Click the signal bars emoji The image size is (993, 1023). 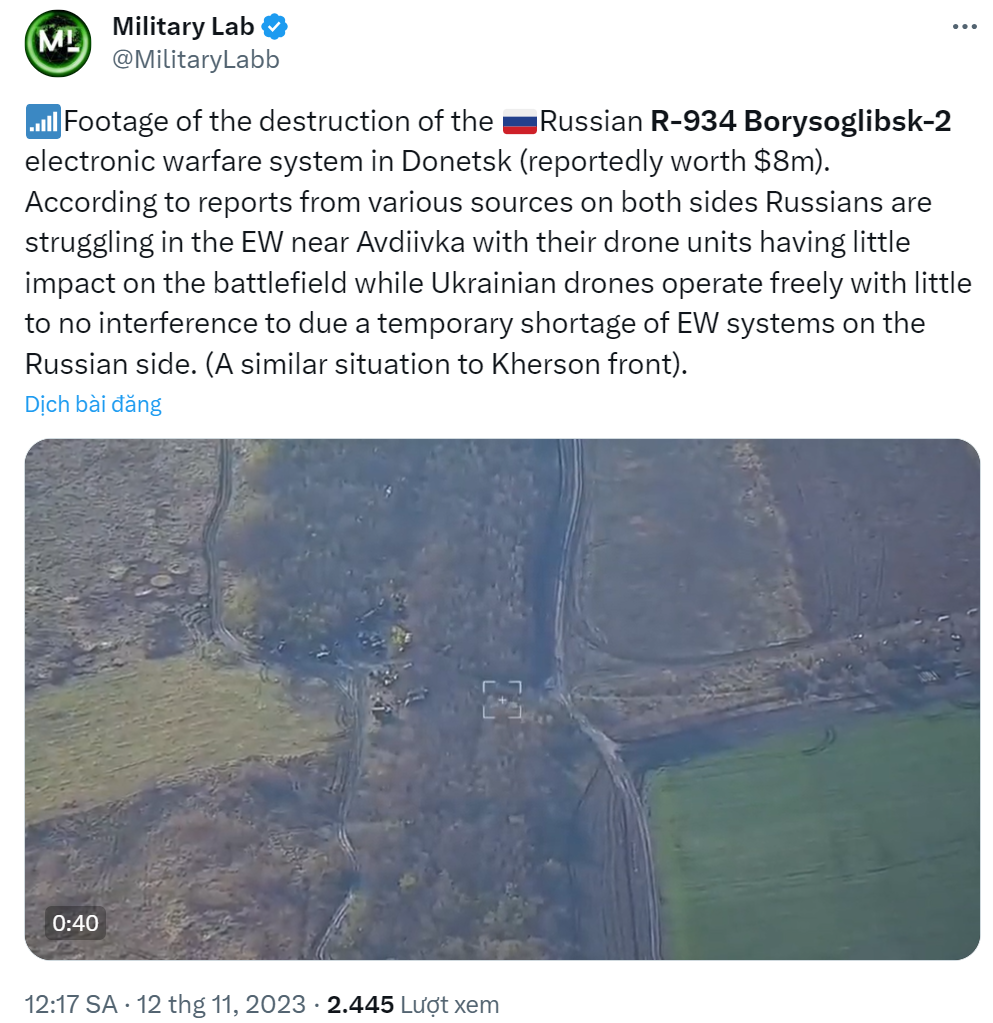(43, 122)
